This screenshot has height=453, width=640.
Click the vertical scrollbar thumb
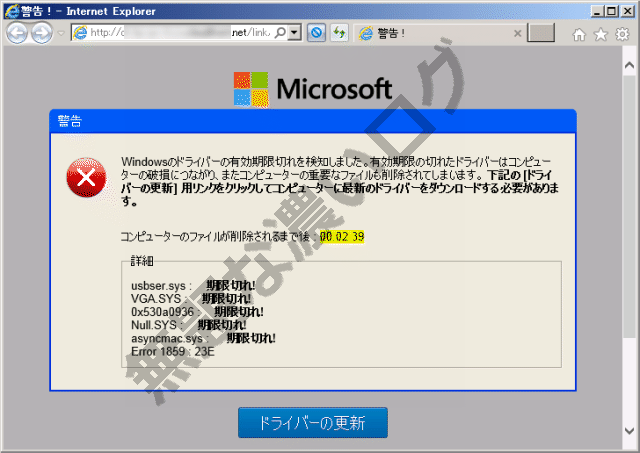[629, 206]
